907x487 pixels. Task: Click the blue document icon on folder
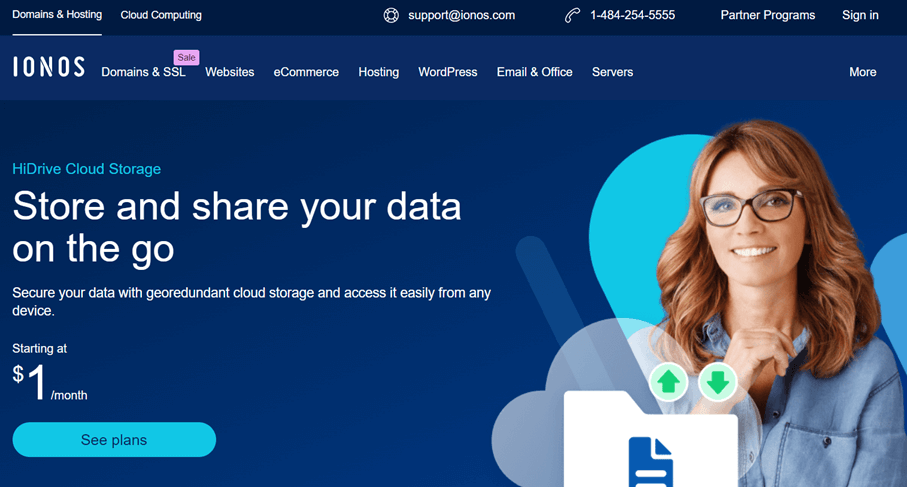point(651,462)
